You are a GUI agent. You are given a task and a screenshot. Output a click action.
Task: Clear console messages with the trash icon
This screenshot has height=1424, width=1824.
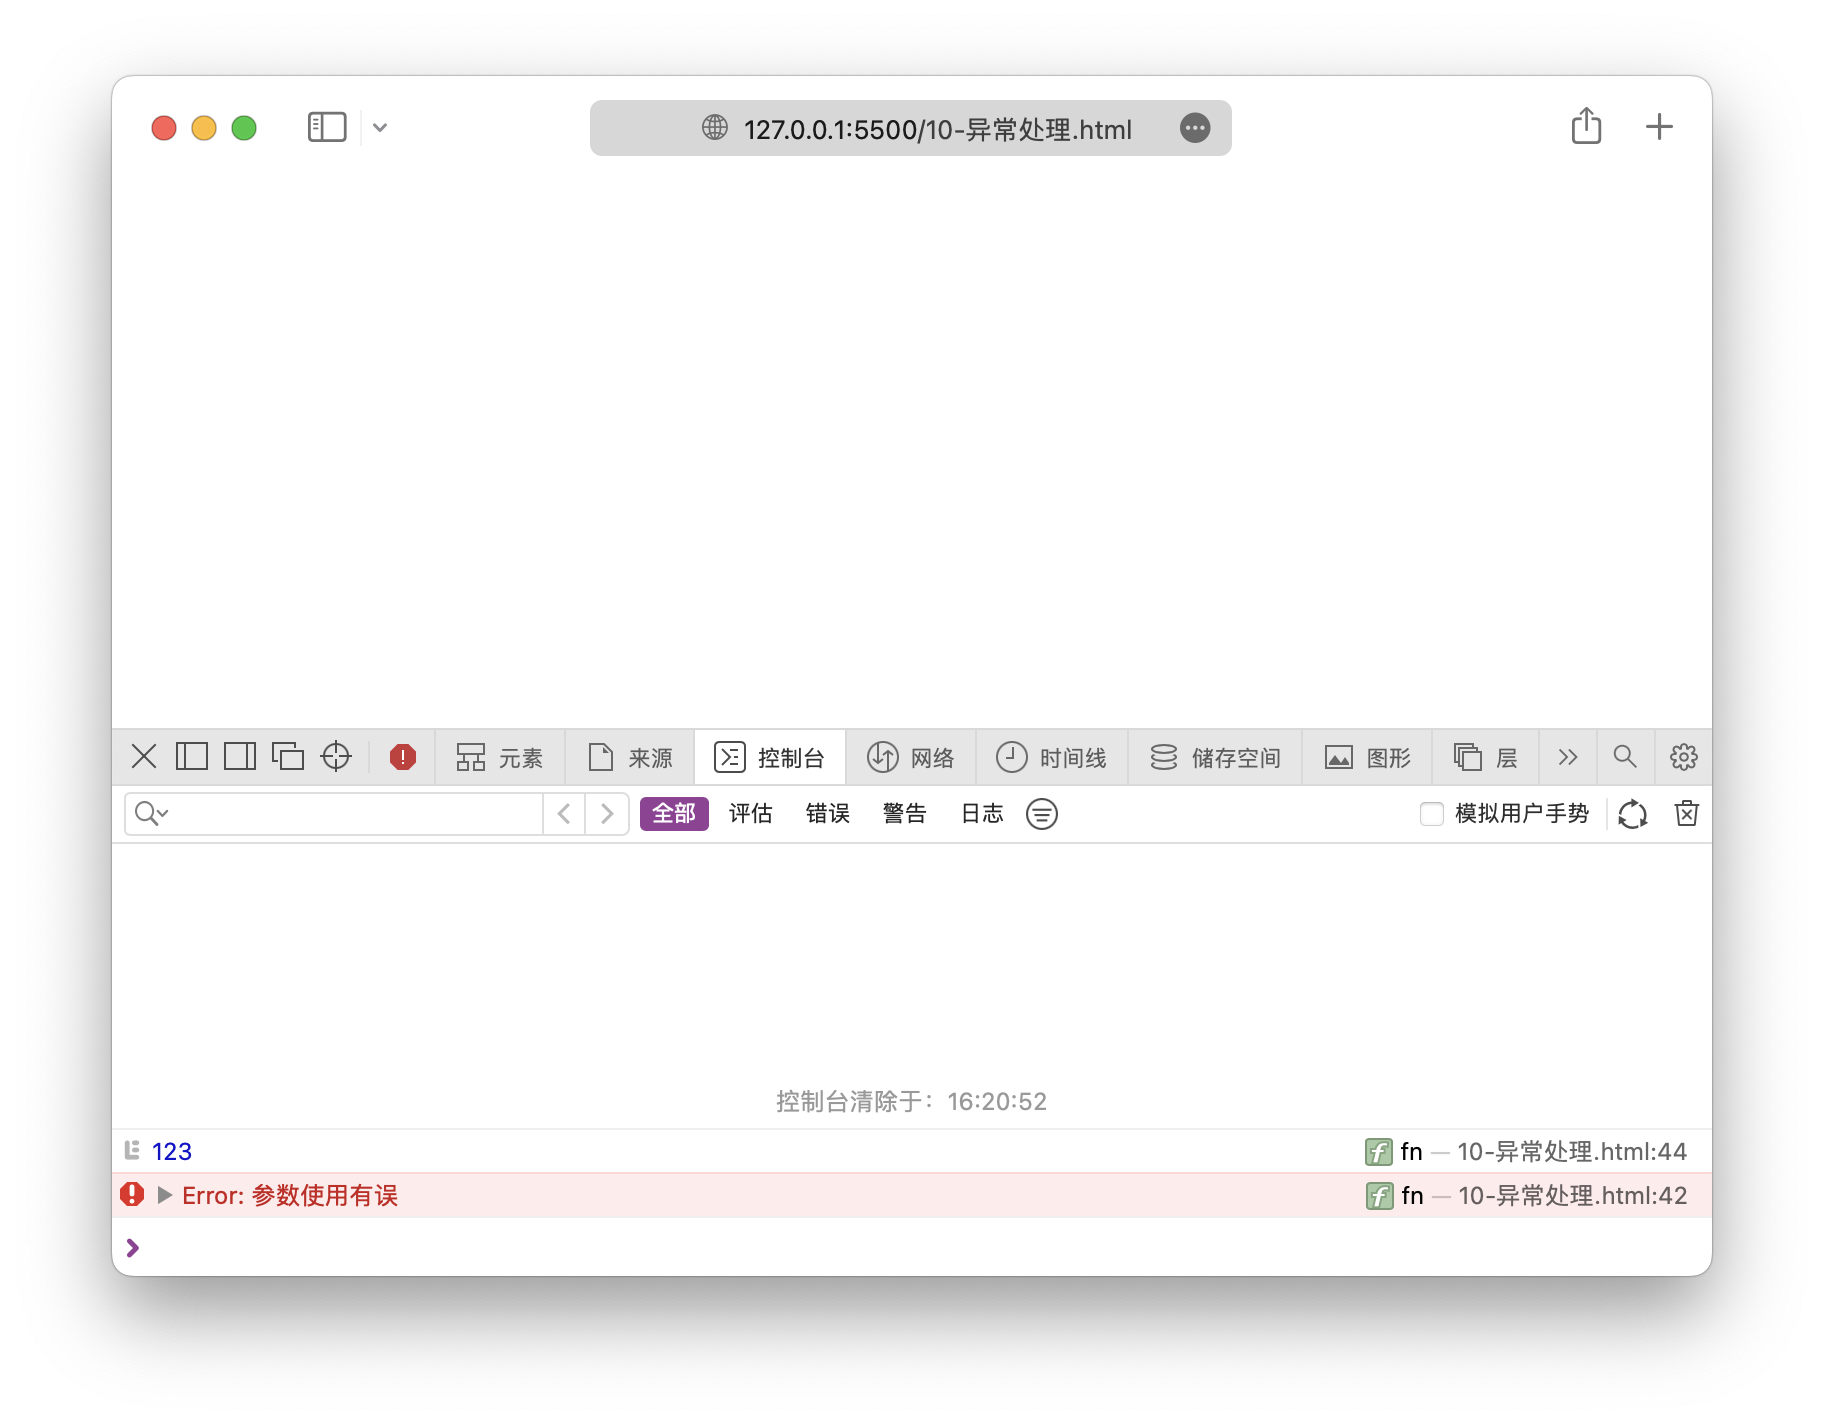coord(1687,813)
